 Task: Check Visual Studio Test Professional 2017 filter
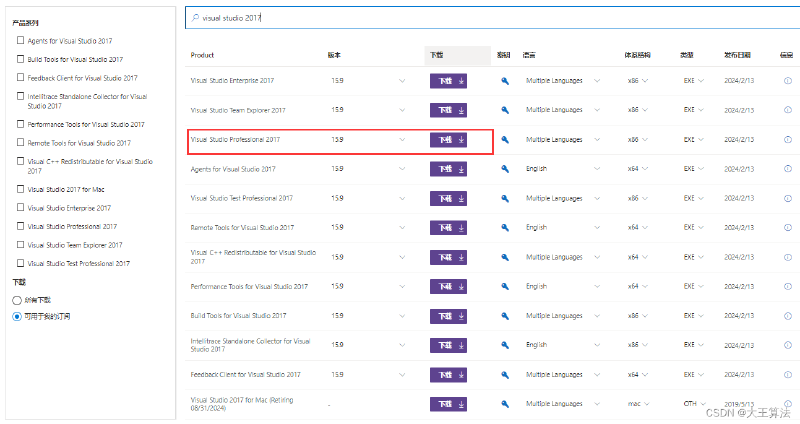click(20, 263)
